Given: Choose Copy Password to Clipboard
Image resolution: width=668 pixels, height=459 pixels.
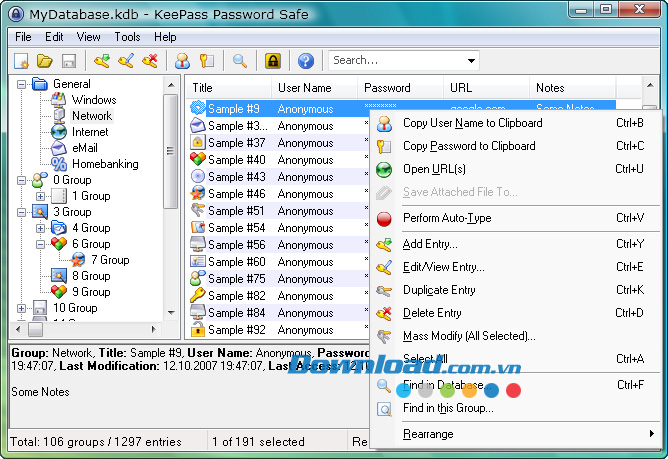Looking at the screenshot, I should (515, 146).
